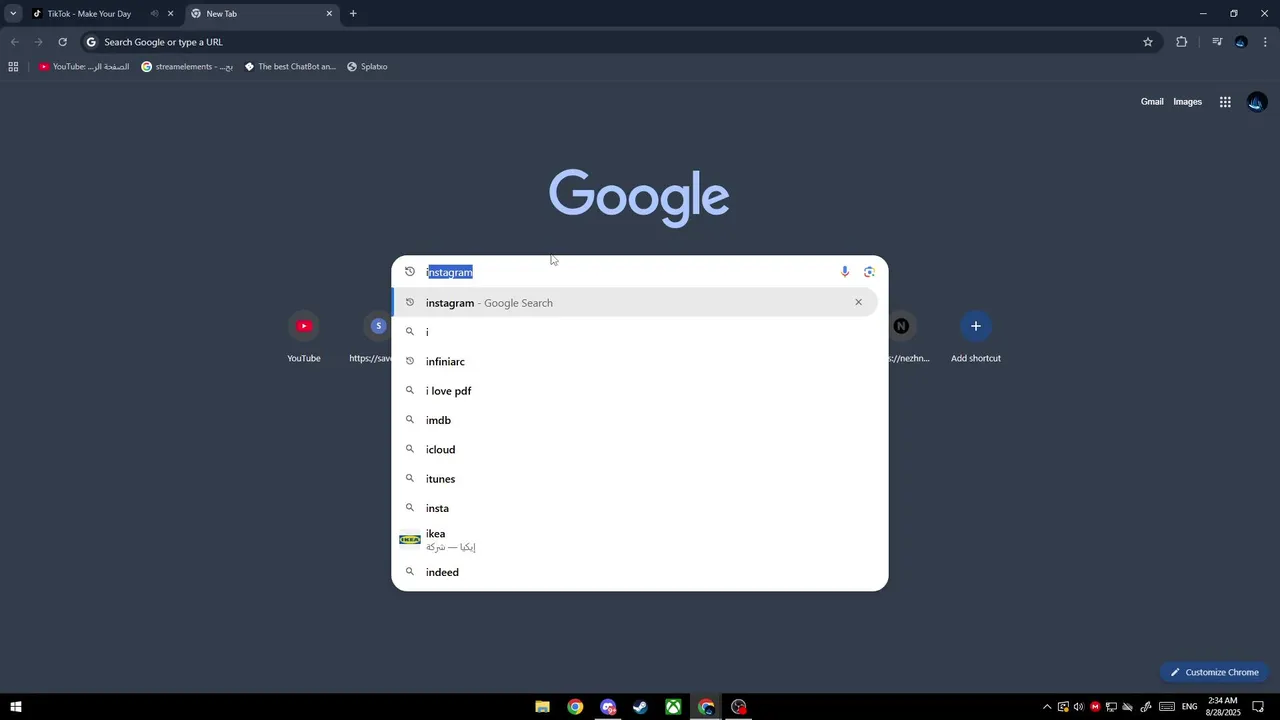Open File Explorer from taskbar
This screenshot has width=1280, height=720.
pyautogui.click(x=542, y=707)
